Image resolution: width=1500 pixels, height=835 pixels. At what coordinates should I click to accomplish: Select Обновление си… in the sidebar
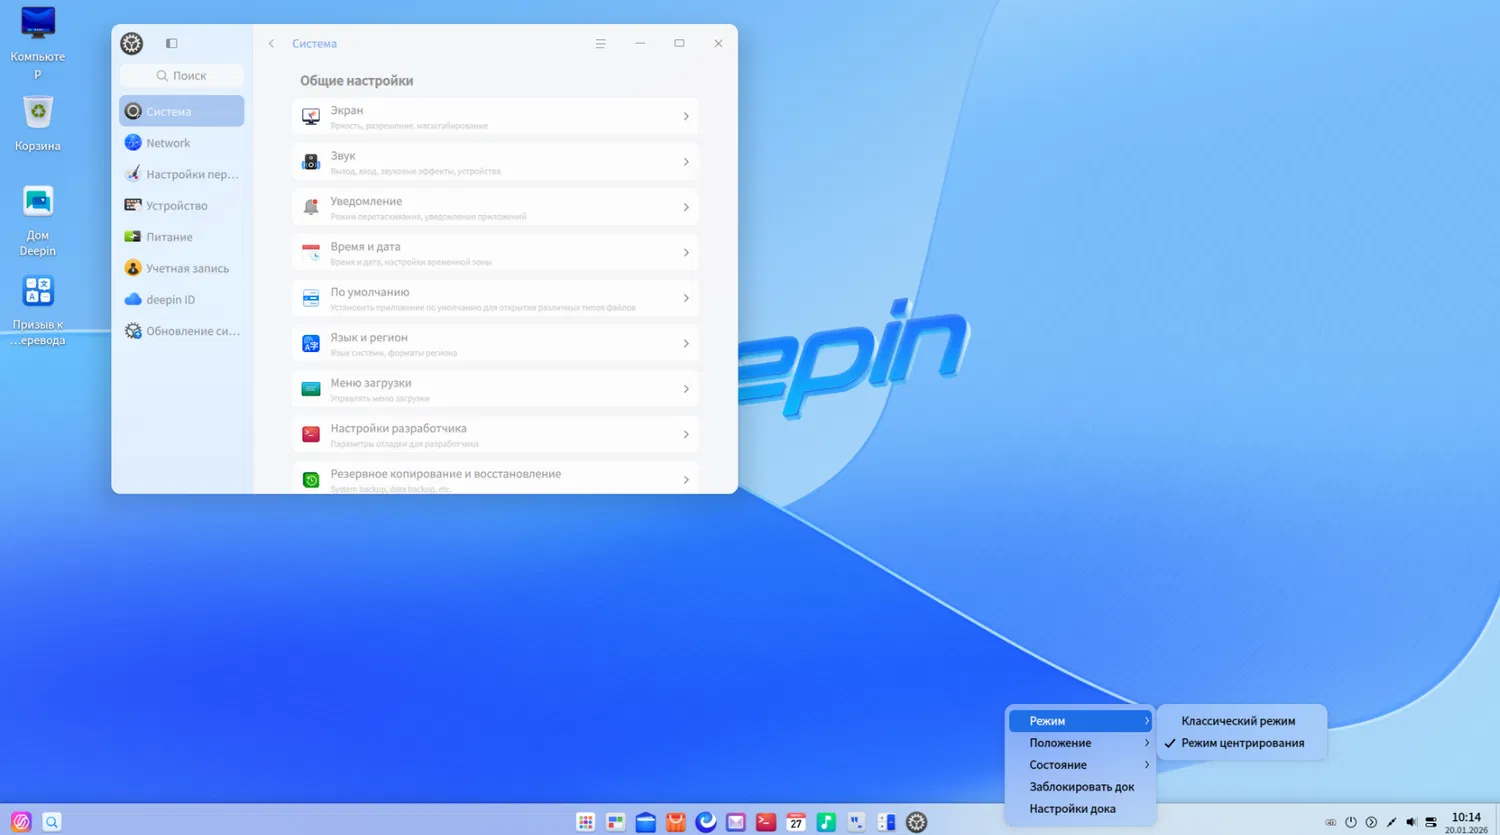pyautogui.click(x=181, y=331)
